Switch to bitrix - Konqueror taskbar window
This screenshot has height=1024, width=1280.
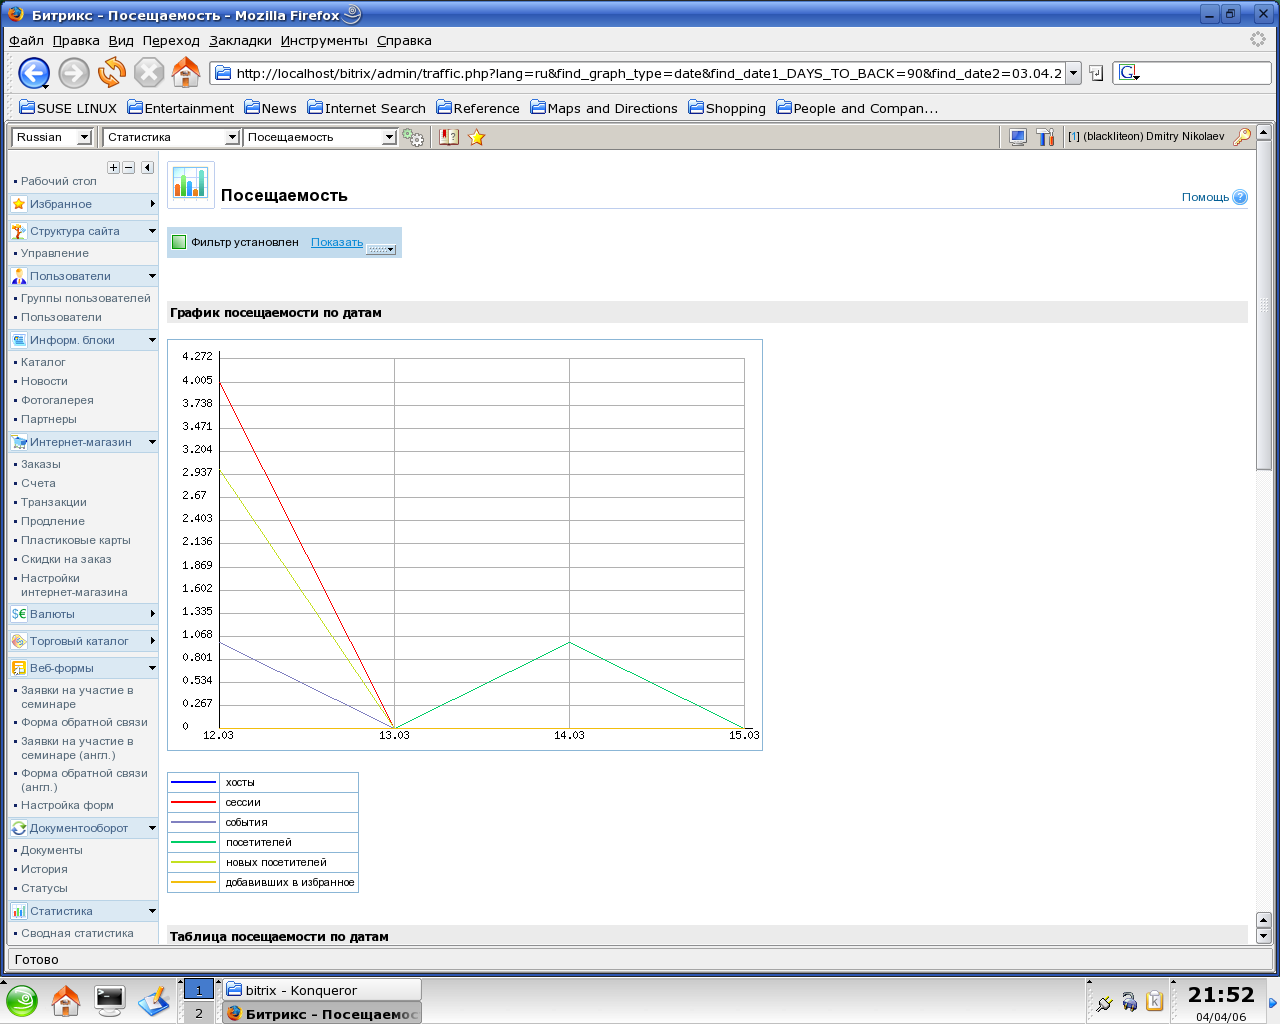point(321,990)
